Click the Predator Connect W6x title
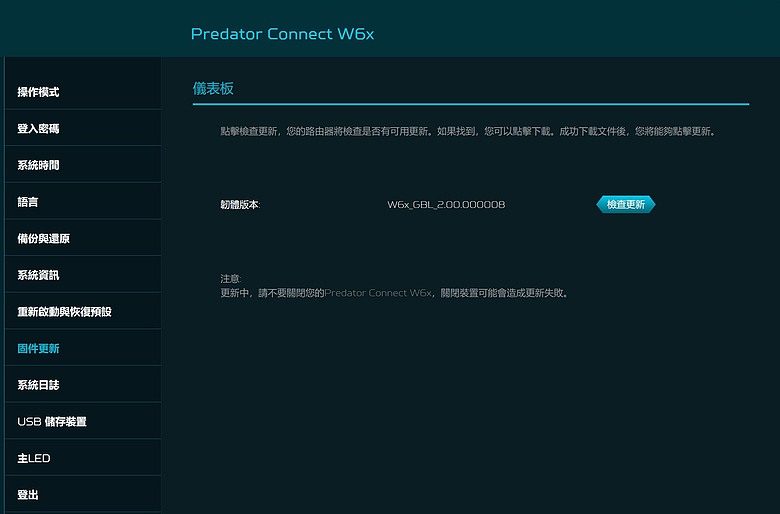Image resolution: width=780 pixels, height=514 pixels. (282, 34)
